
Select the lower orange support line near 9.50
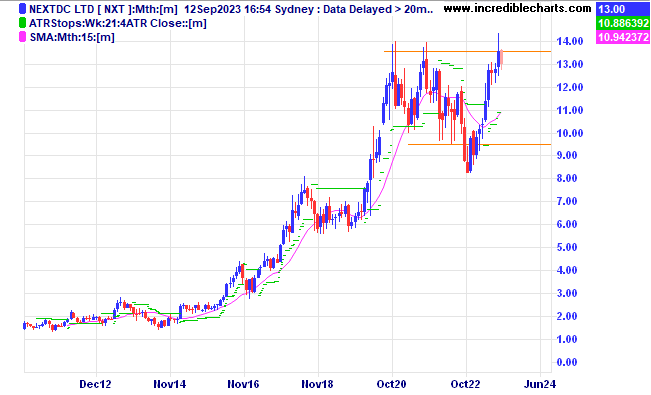point(480,145)
